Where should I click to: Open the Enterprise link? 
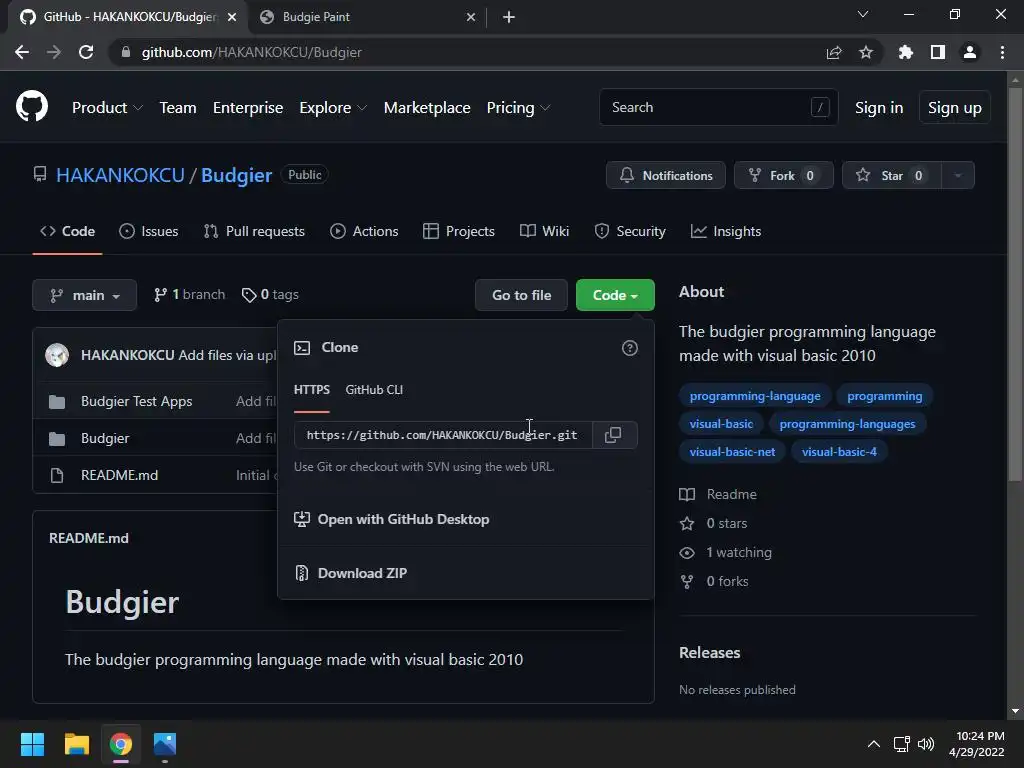pos(248,108)
